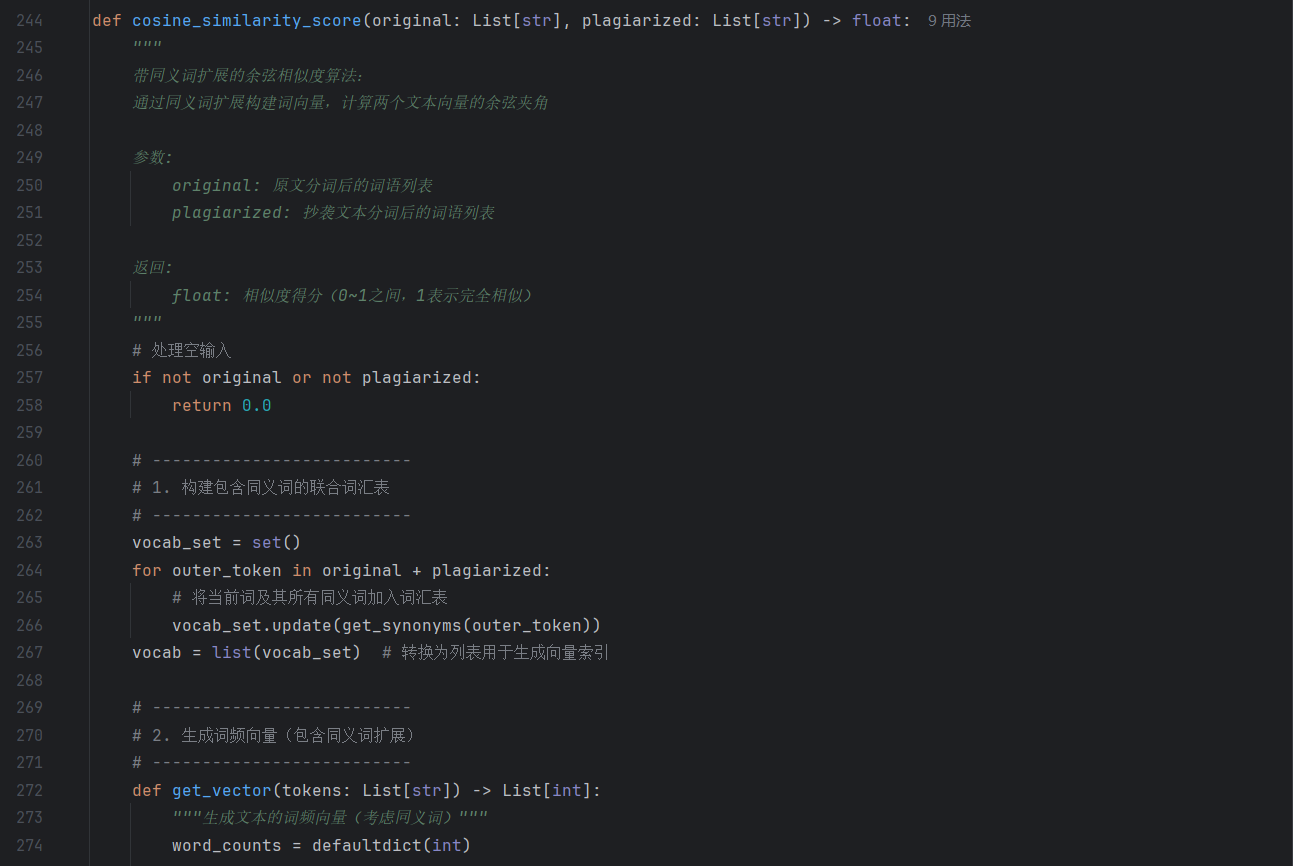Click "List[int]" return type of get_vector
This screenshot has height=866, width=1293.
point(547,790)
